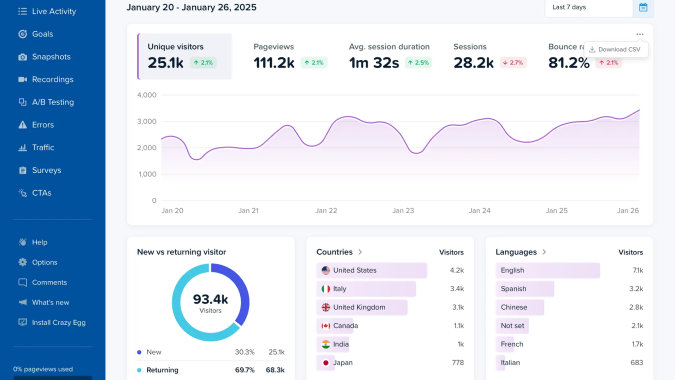Viewport: 675px width, 380px height.
Task: Click the India flag icon
Action: pos(326,344)
